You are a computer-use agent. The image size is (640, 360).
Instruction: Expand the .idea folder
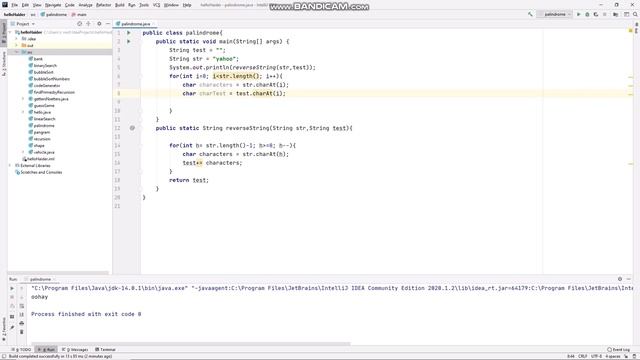(x=17, y=39)
